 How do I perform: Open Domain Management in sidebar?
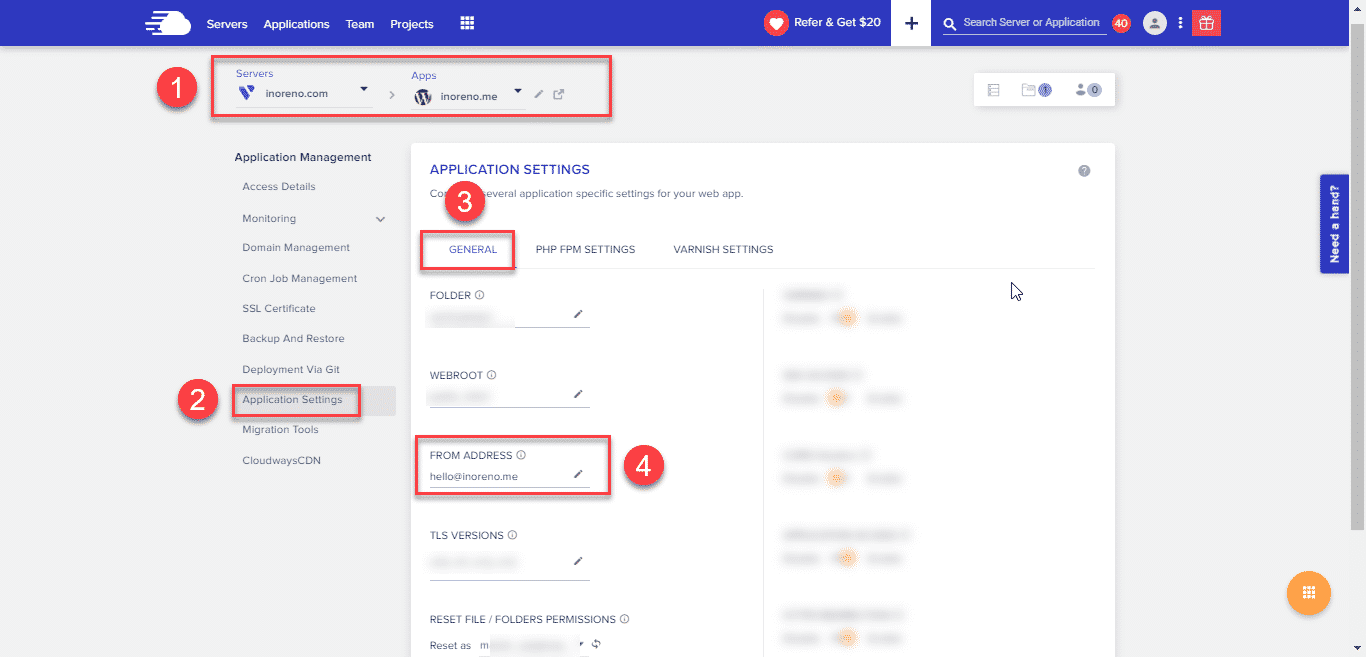click(x=296, y=248)
